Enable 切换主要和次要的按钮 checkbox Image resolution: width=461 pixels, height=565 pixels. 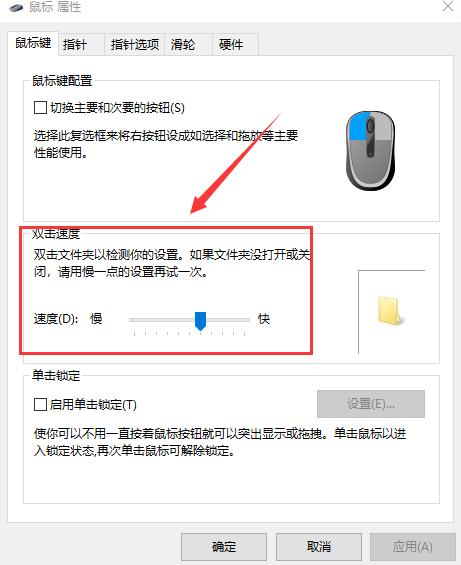point(40,107)
